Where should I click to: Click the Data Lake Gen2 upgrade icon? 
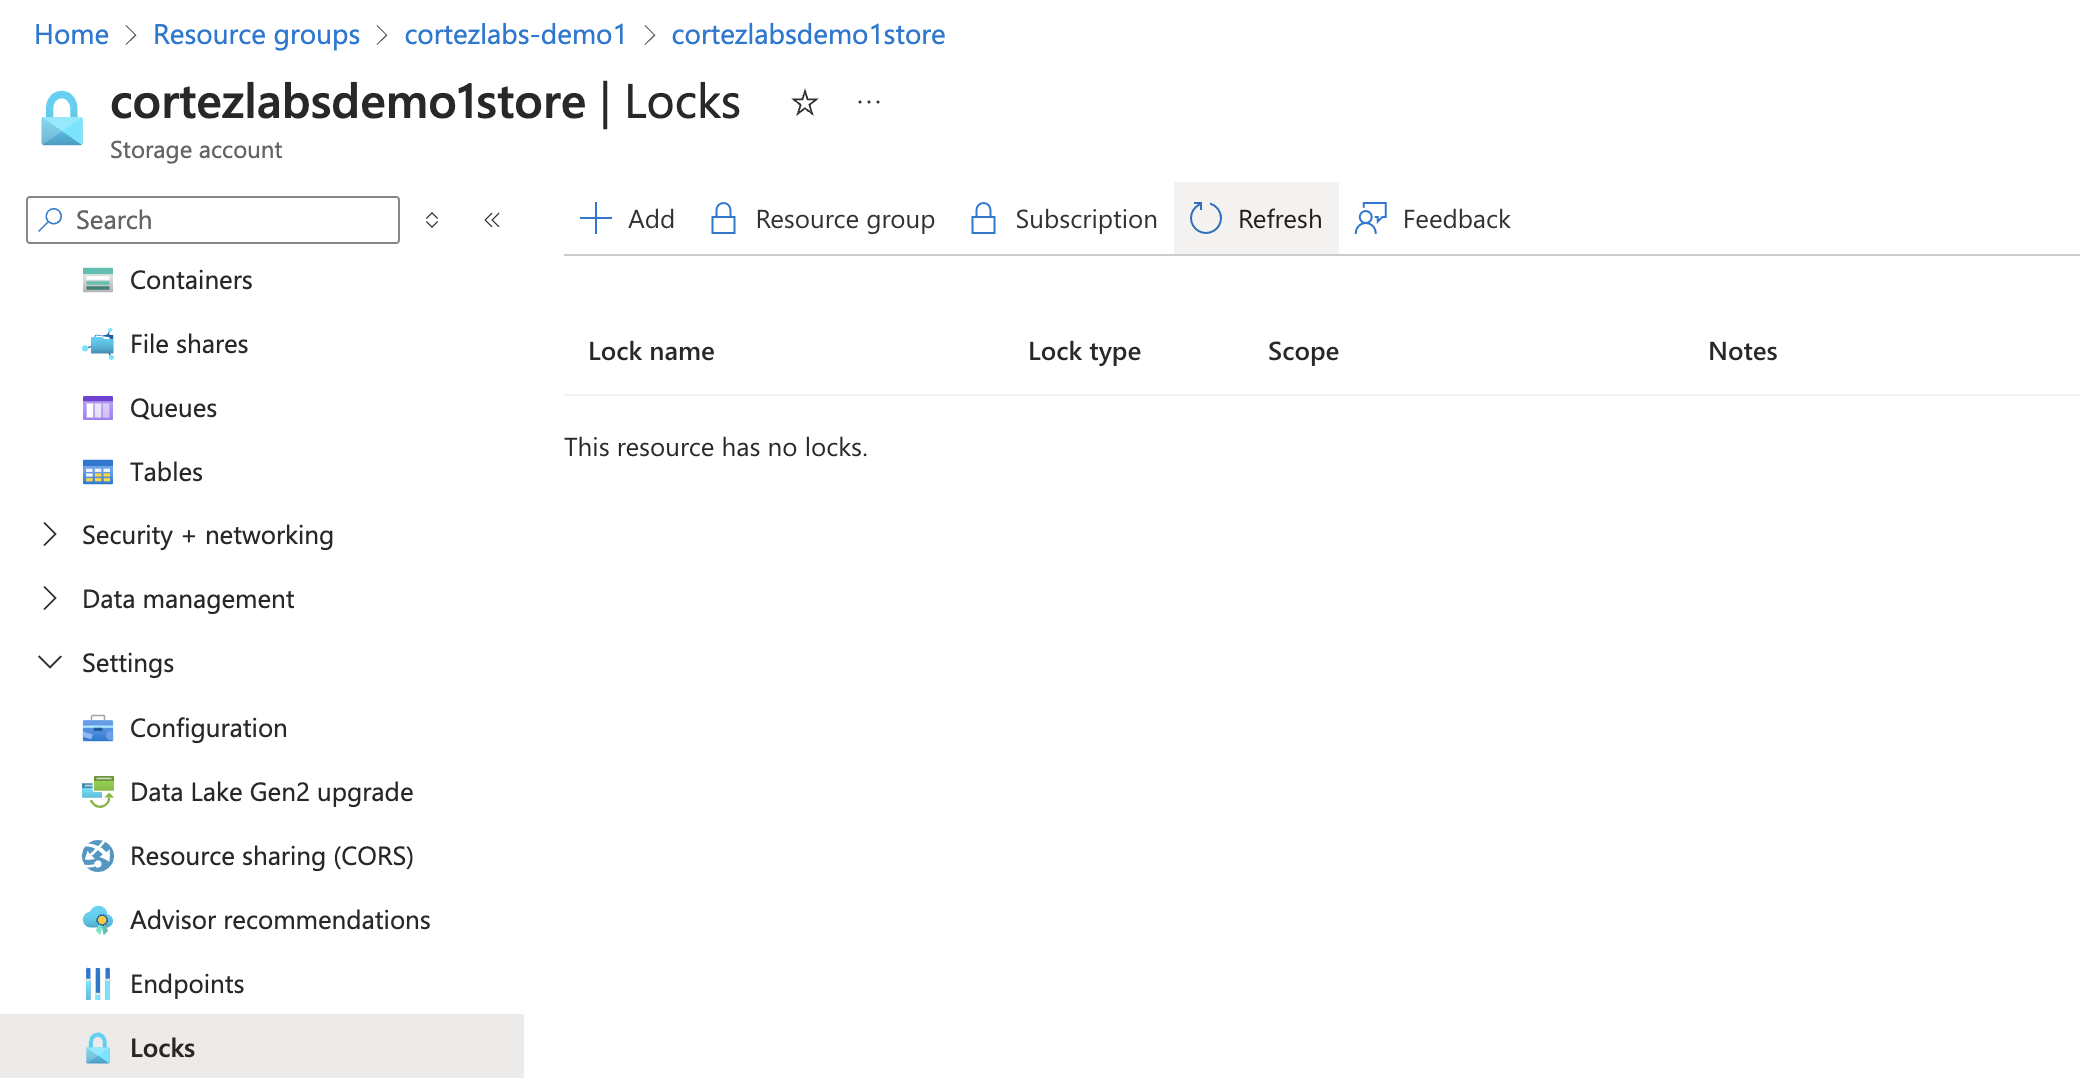98,792
